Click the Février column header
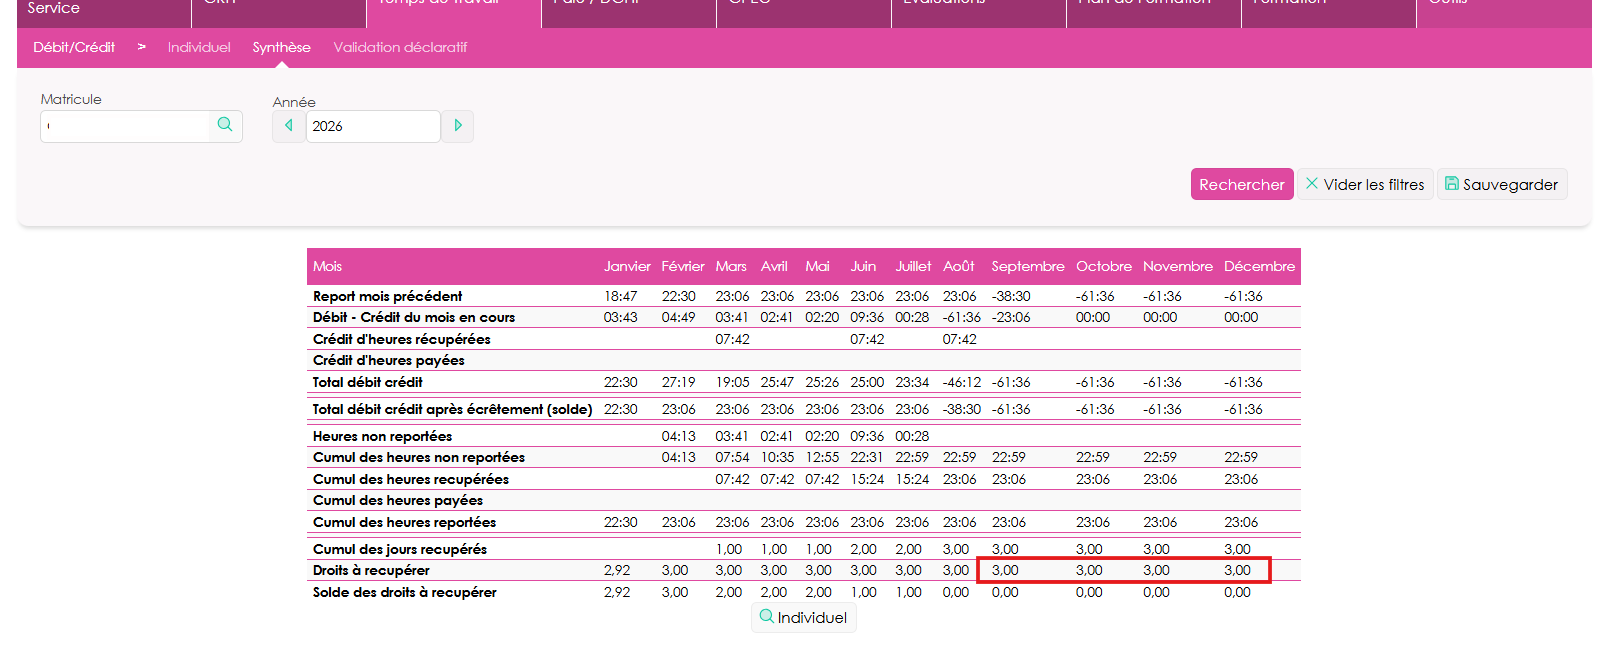The height and width of the screenshot is (671, 1608). point(683,266)
